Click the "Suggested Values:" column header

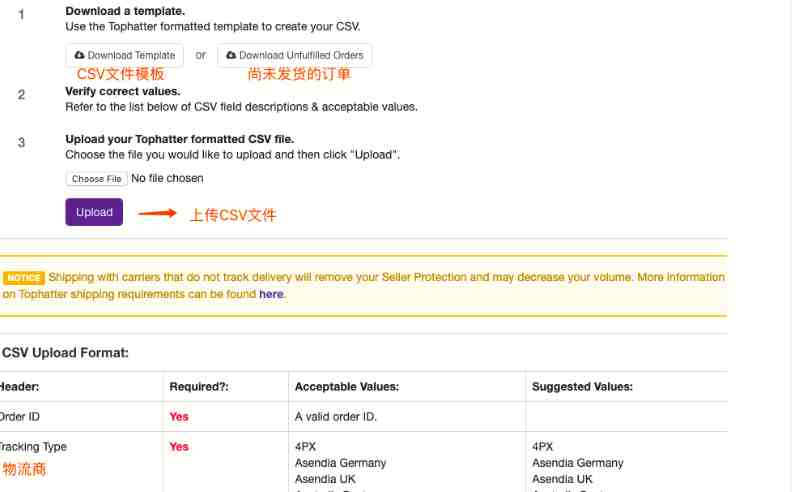(582, 387)
